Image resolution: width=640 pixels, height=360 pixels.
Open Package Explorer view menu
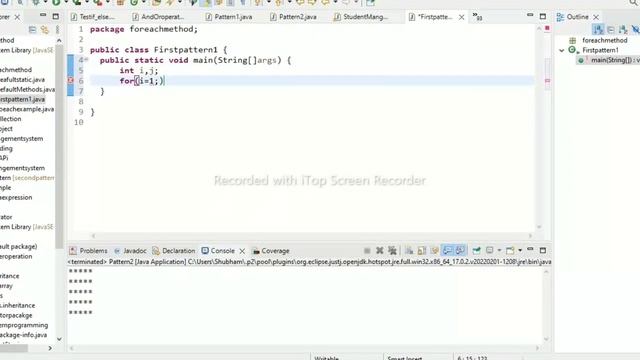[x=58, y=30]
